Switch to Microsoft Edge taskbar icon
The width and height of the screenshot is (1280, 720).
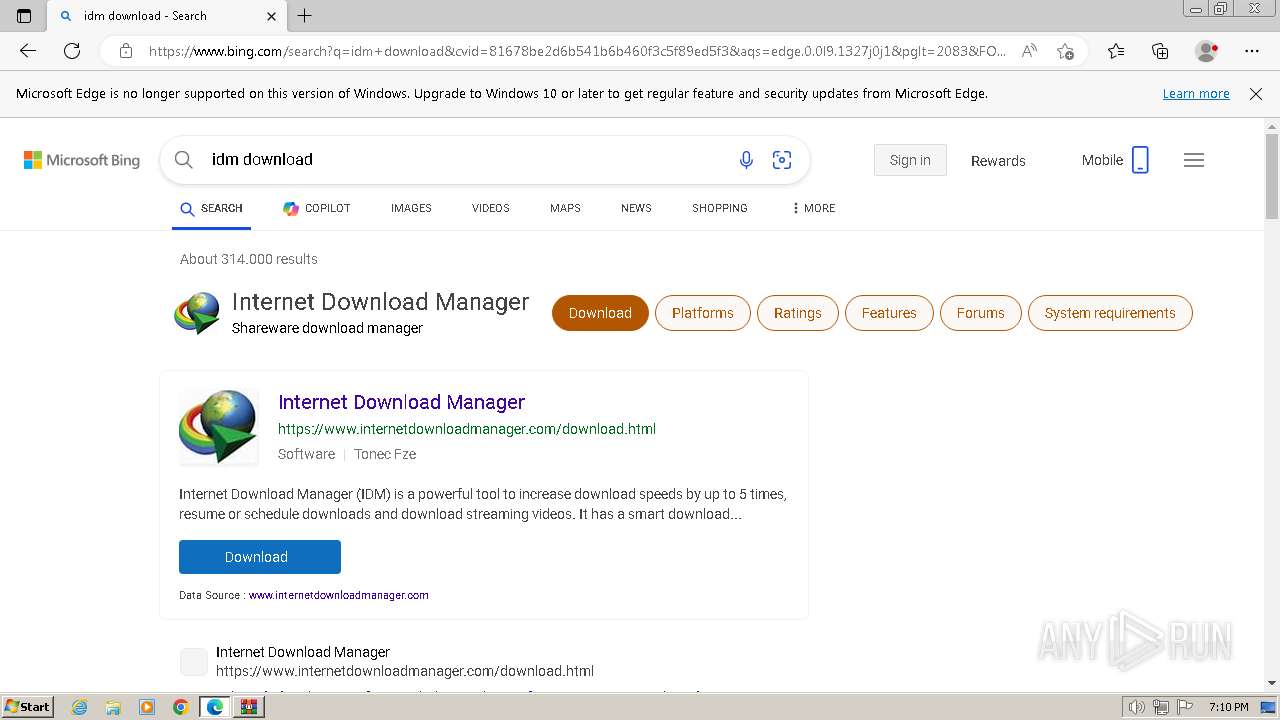click(x=215, y=707)
